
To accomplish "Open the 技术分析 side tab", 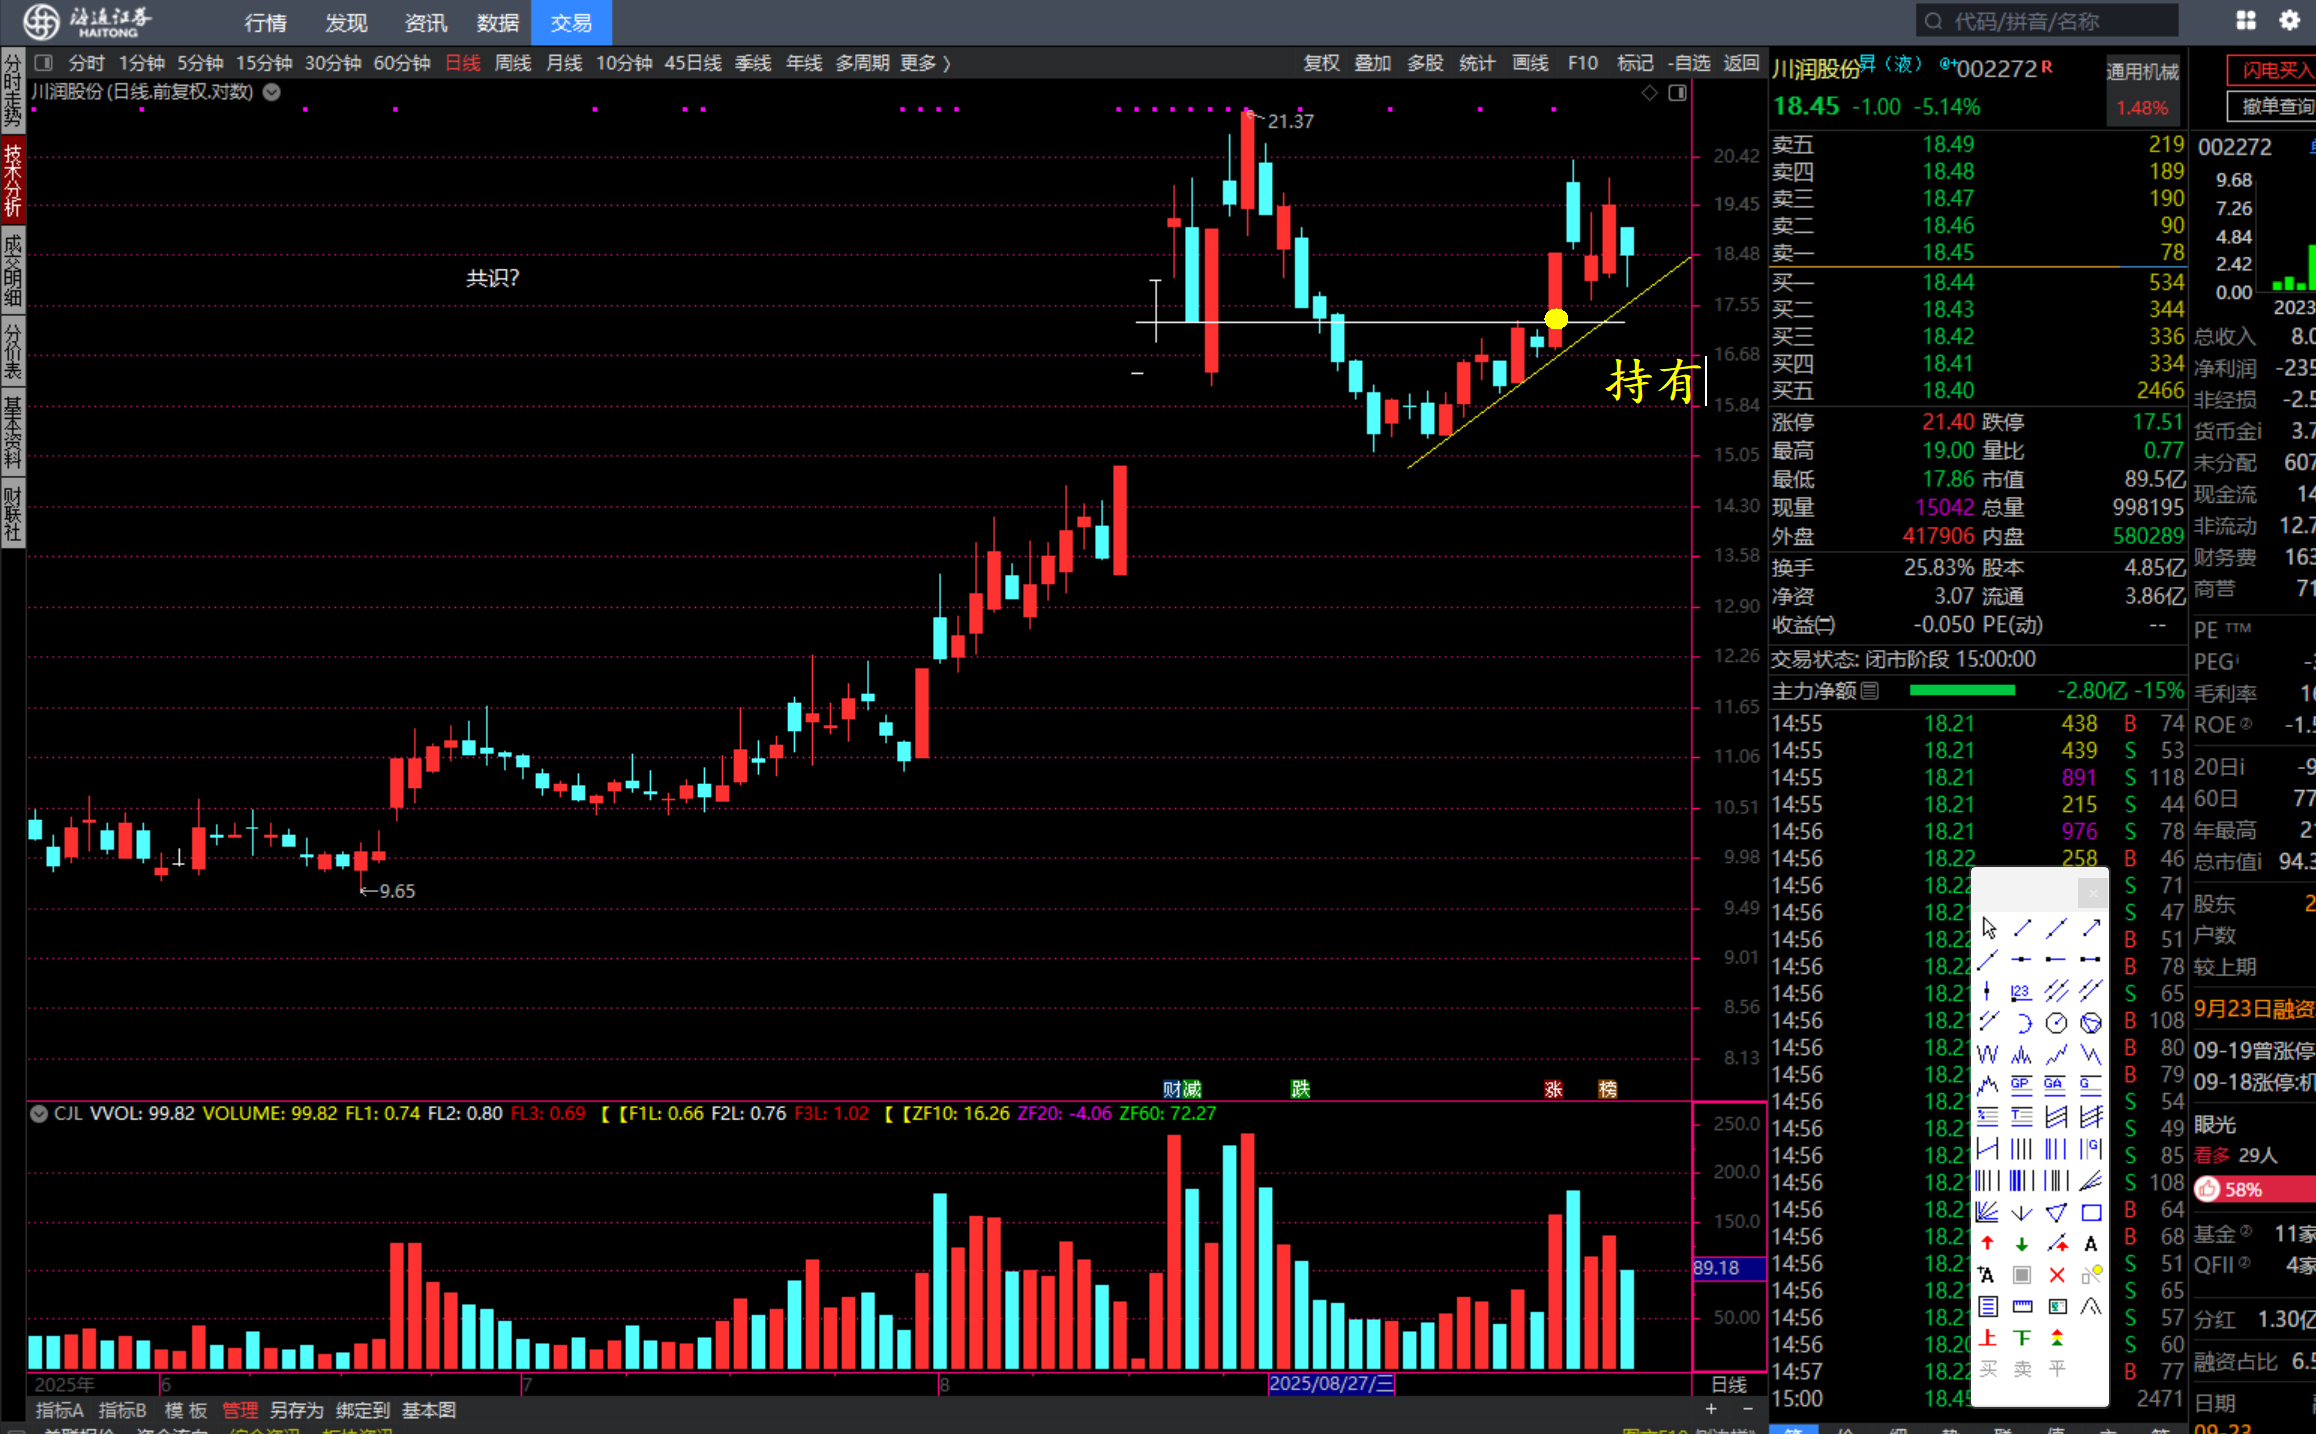I will tap(12, 180).
